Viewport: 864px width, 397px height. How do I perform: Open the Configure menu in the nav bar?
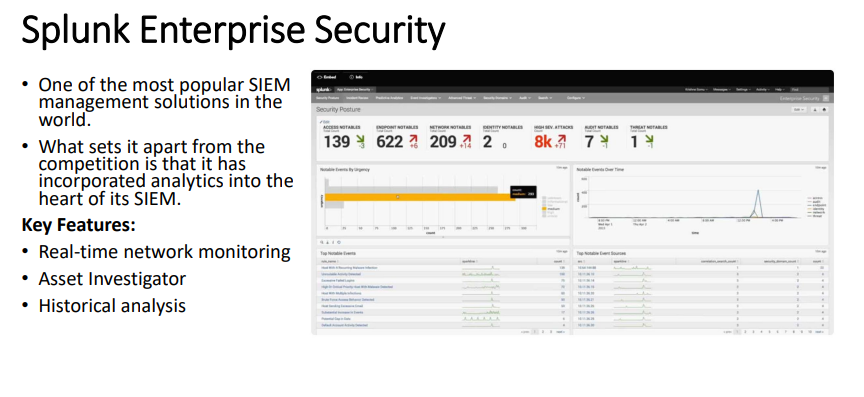pyautogui.click(x=576, y=98)
